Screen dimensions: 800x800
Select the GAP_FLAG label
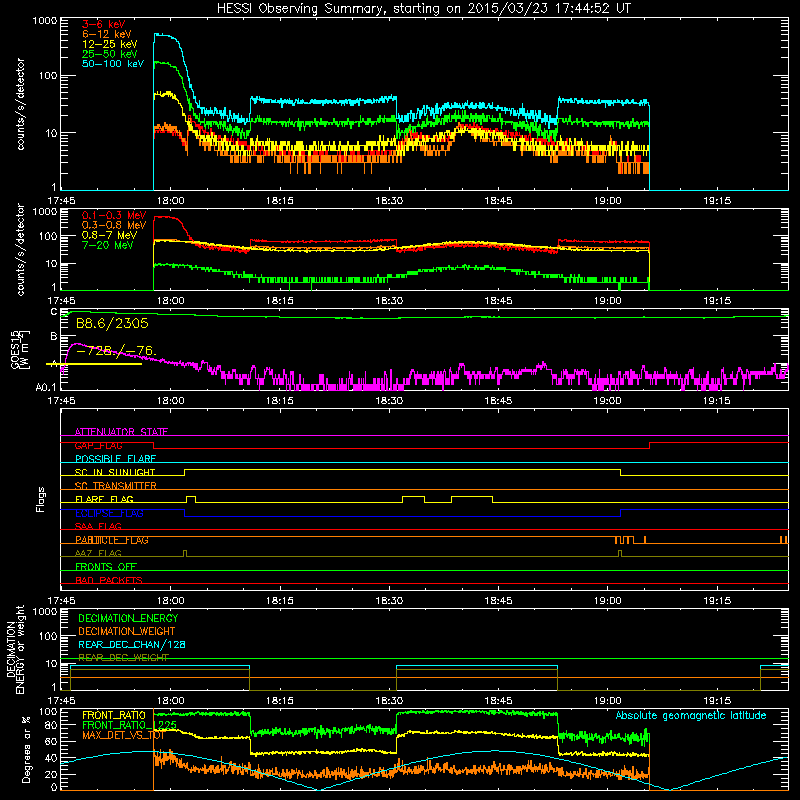(x=98, y=445)
